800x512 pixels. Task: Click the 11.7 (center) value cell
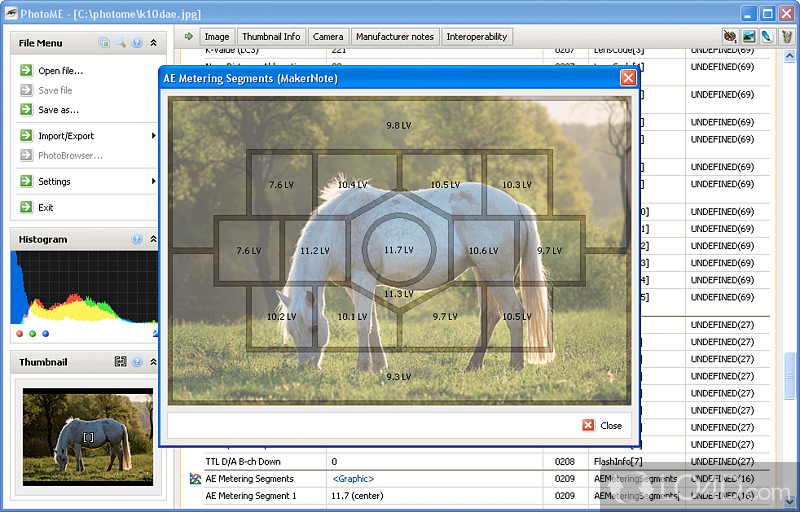[357, 496]
